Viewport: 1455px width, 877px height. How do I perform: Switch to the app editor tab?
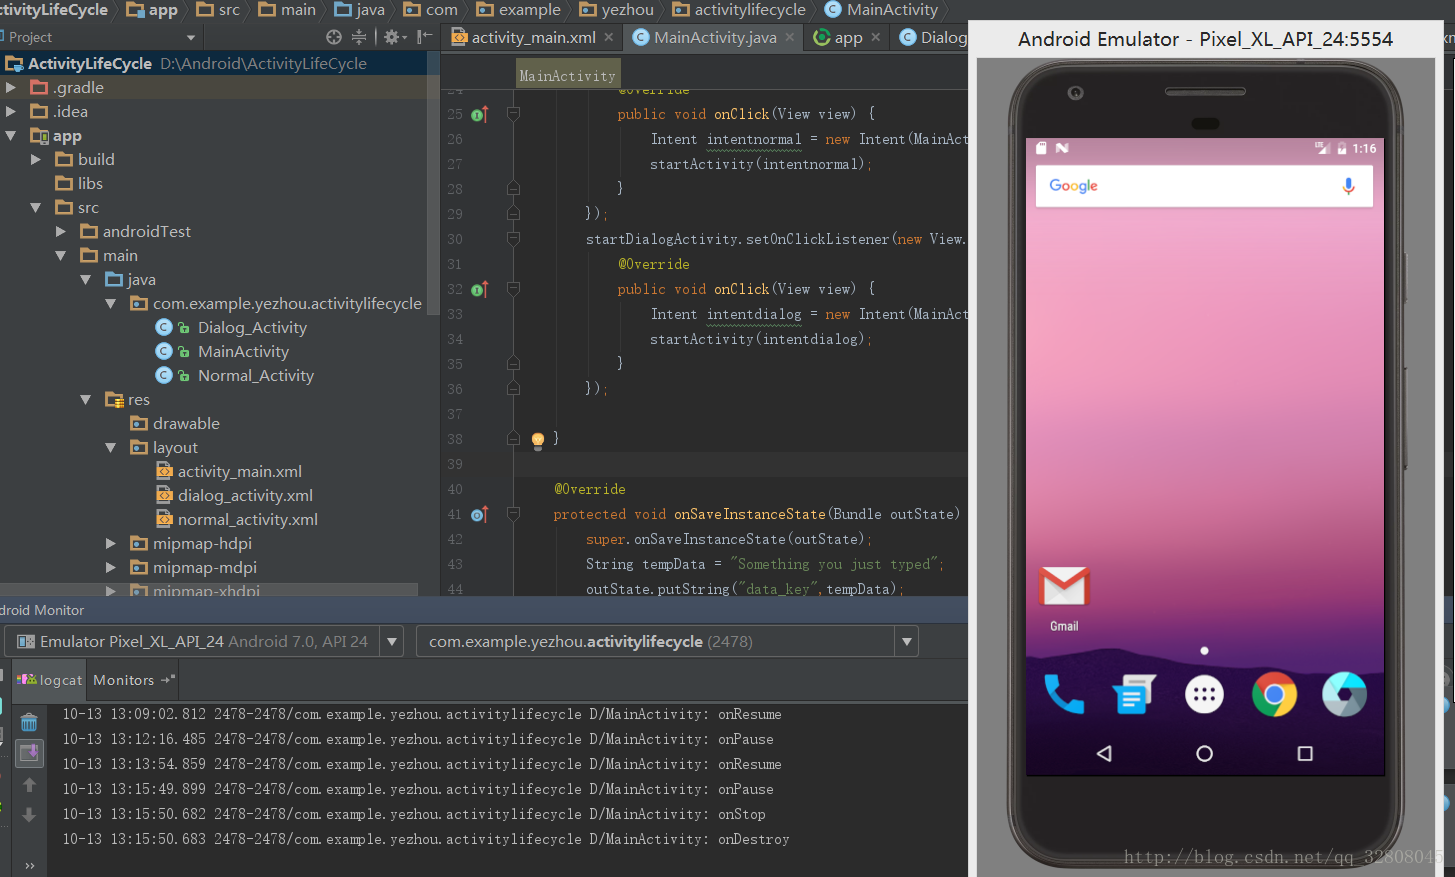(x=848, y=37)
